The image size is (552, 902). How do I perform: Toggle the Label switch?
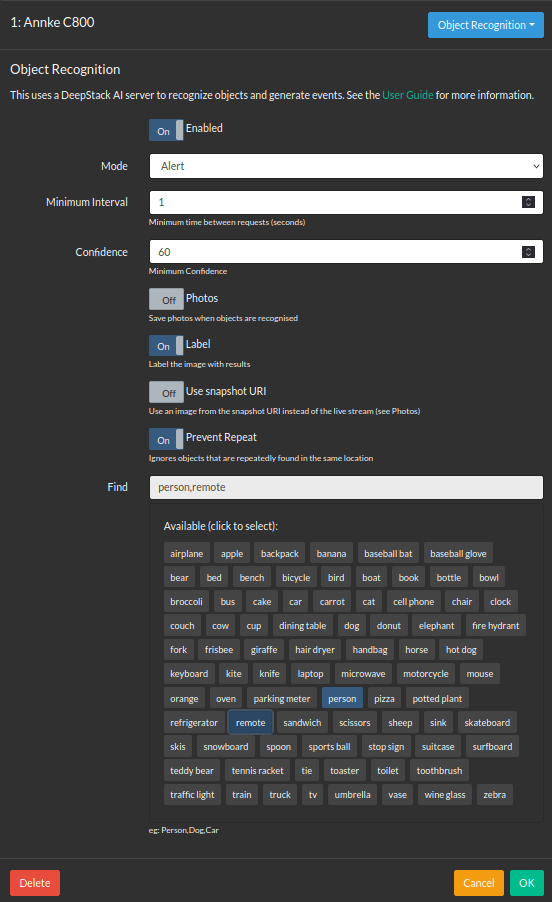166,346
